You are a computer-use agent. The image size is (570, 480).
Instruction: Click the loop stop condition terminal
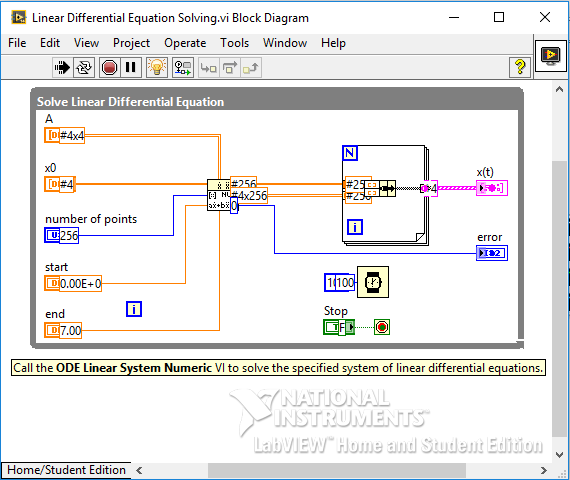point(382,327)
